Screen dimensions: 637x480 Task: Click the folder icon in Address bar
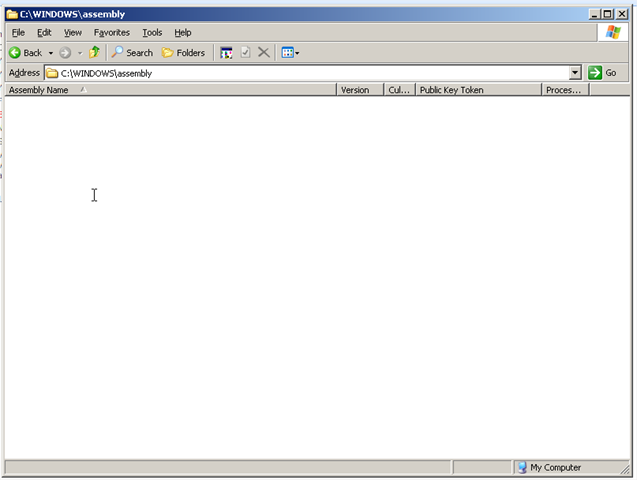tap(52, 73)
